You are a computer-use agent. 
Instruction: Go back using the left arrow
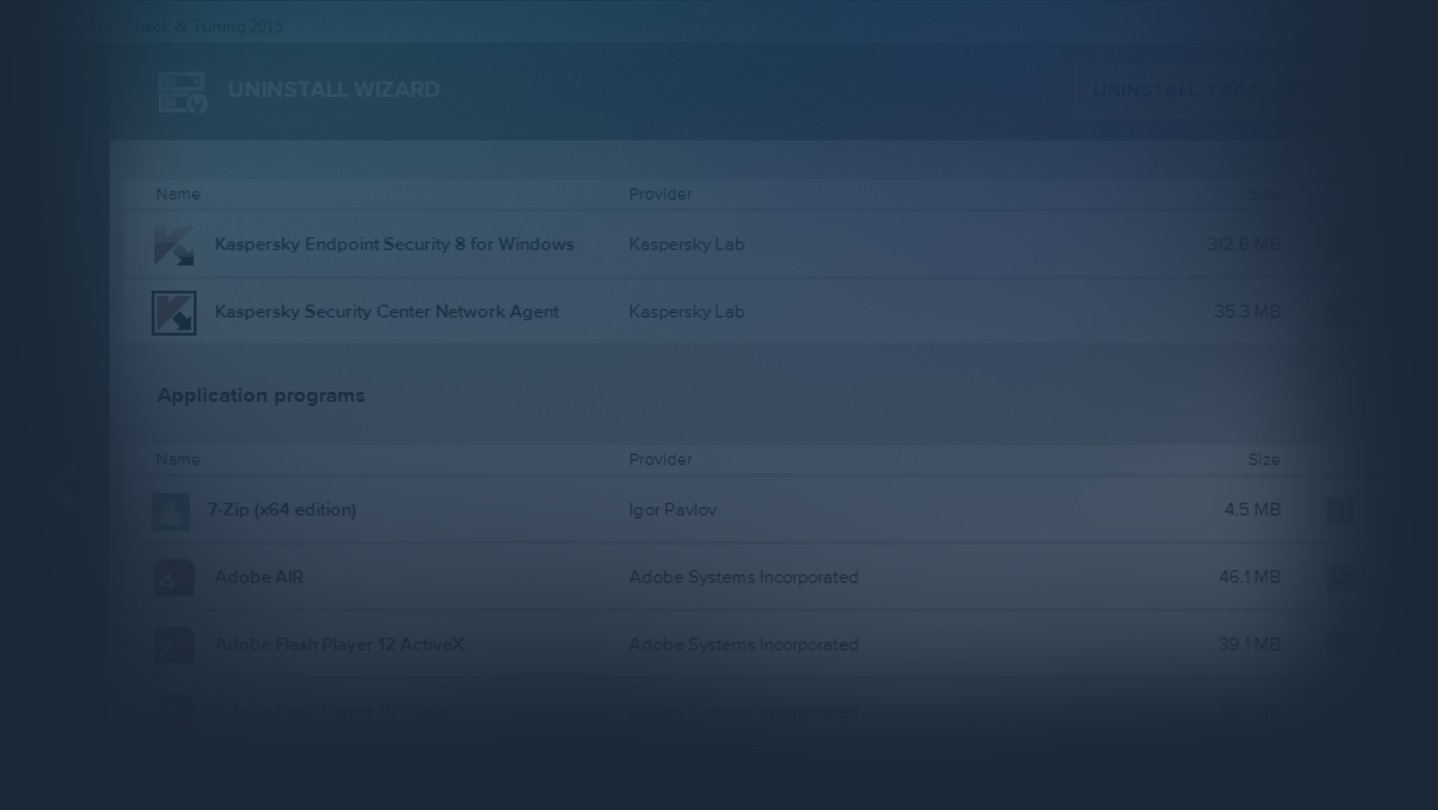[x=66, y=487]
